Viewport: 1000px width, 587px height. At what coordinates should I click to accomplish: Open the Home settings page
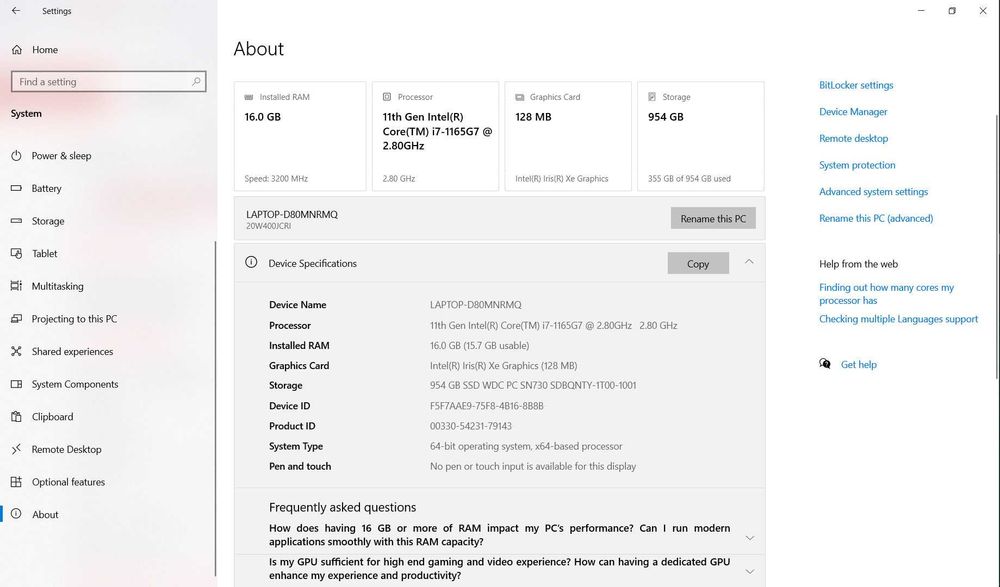point(44,50)
